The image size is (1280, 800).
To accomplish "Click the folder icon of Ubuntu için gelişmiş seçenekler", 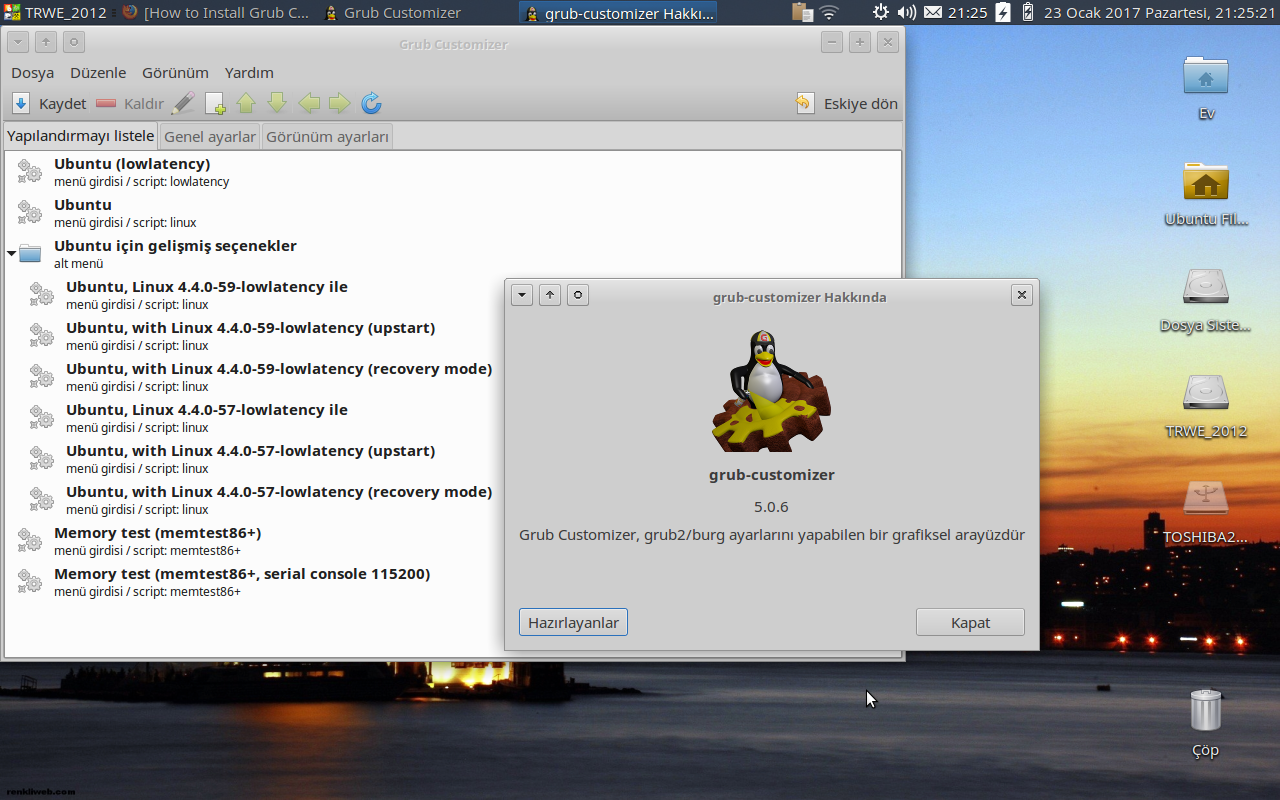I will [x=30, y=254].
